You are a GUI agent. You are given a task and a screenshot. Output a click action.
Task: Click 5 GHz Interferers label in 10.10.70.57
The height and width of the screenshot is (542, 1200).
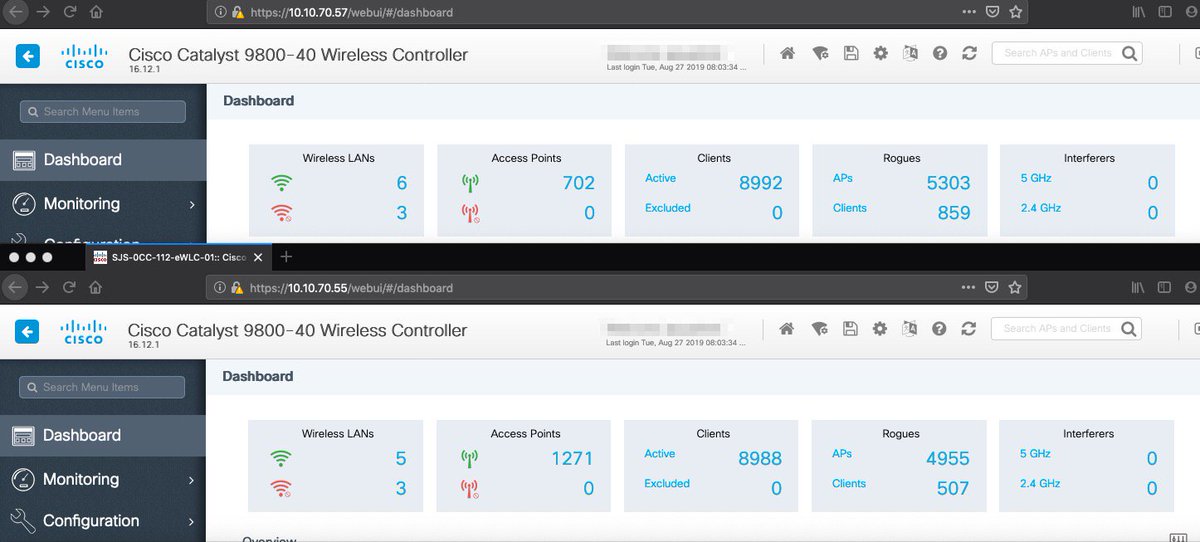[1035, 178]
